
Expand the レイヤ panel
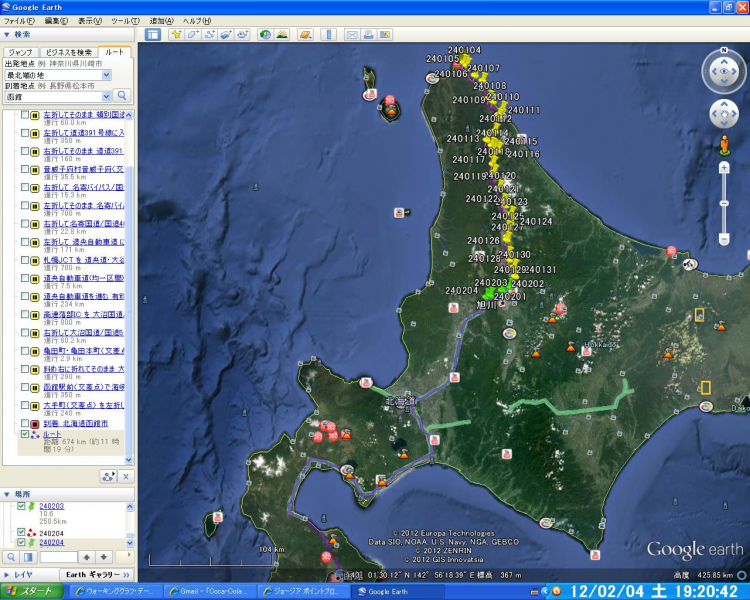coord(7,575)
